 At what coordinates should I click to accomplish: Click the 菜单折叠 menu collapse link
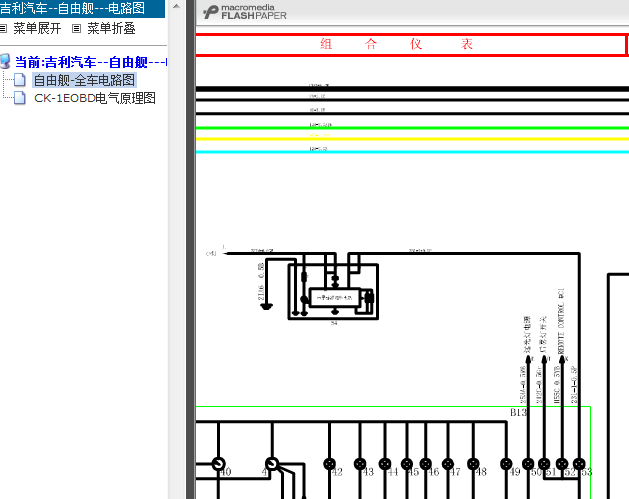coord(111,28)
